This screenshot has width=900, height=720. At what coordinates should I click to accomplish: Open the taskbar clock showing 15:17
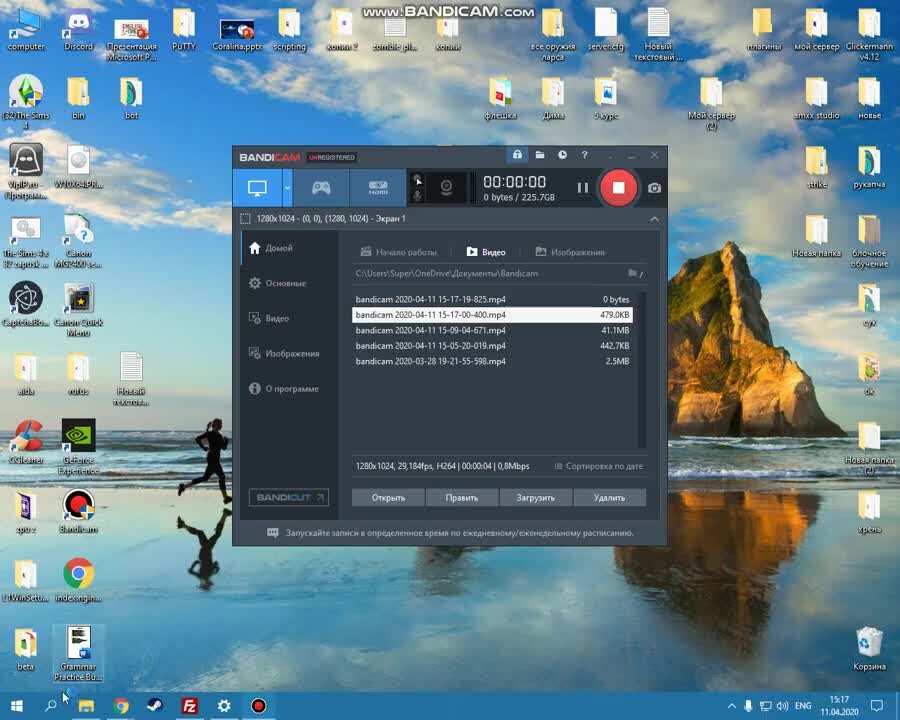[839, 706]
